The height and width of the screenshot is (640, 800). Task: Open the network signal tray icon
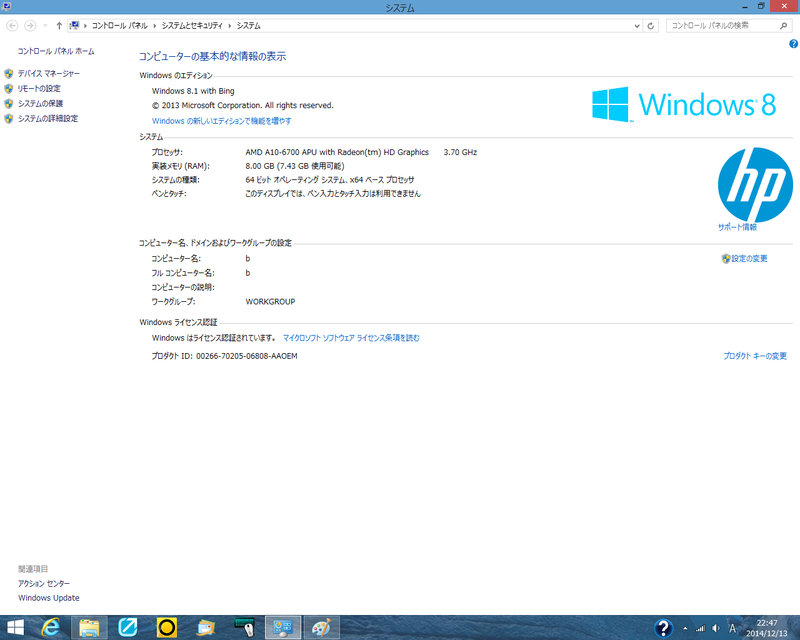pos(701,628)
